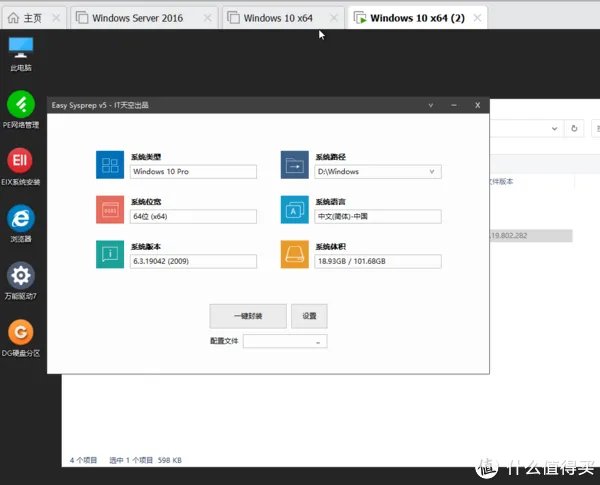Click the 系统语言 field showing 中文(简体)-中国
Image resolution: width=600 pixels, height=485 pixels.
coord(378,216)
